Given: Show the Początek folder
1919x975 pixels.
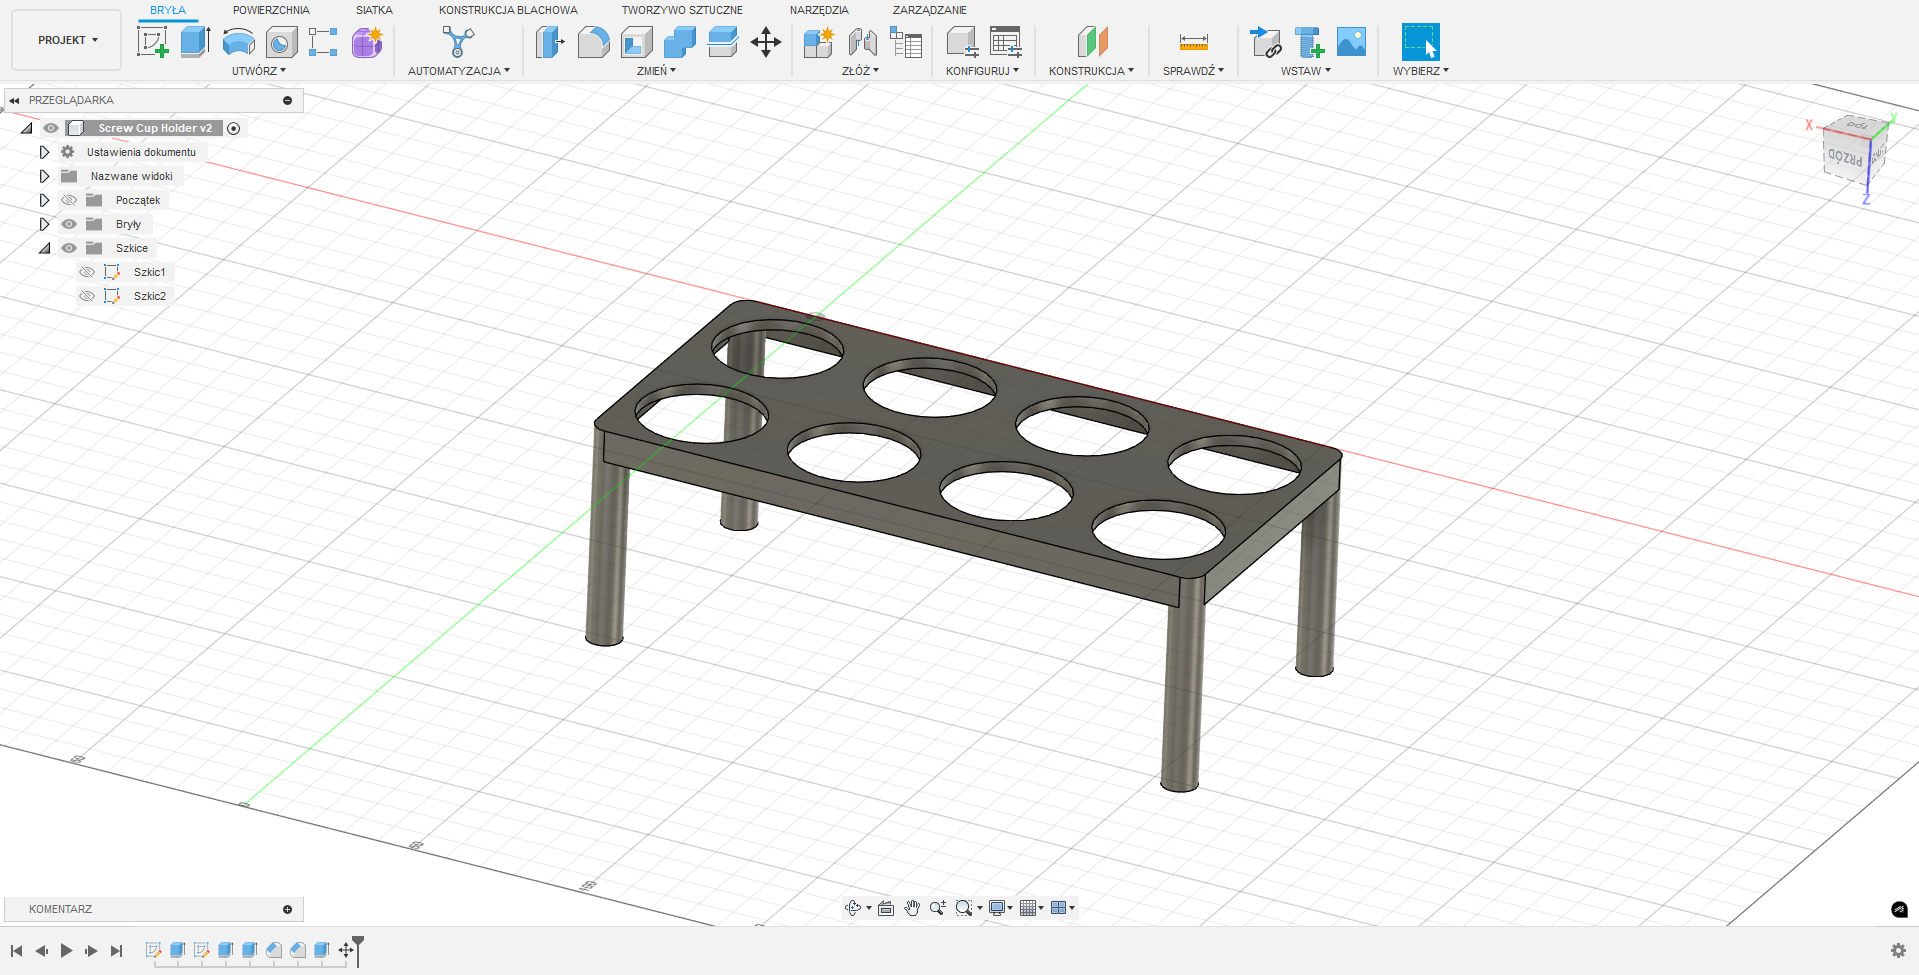Looking at the screenshot, I should pyautogui.click(x=69, y=200).
